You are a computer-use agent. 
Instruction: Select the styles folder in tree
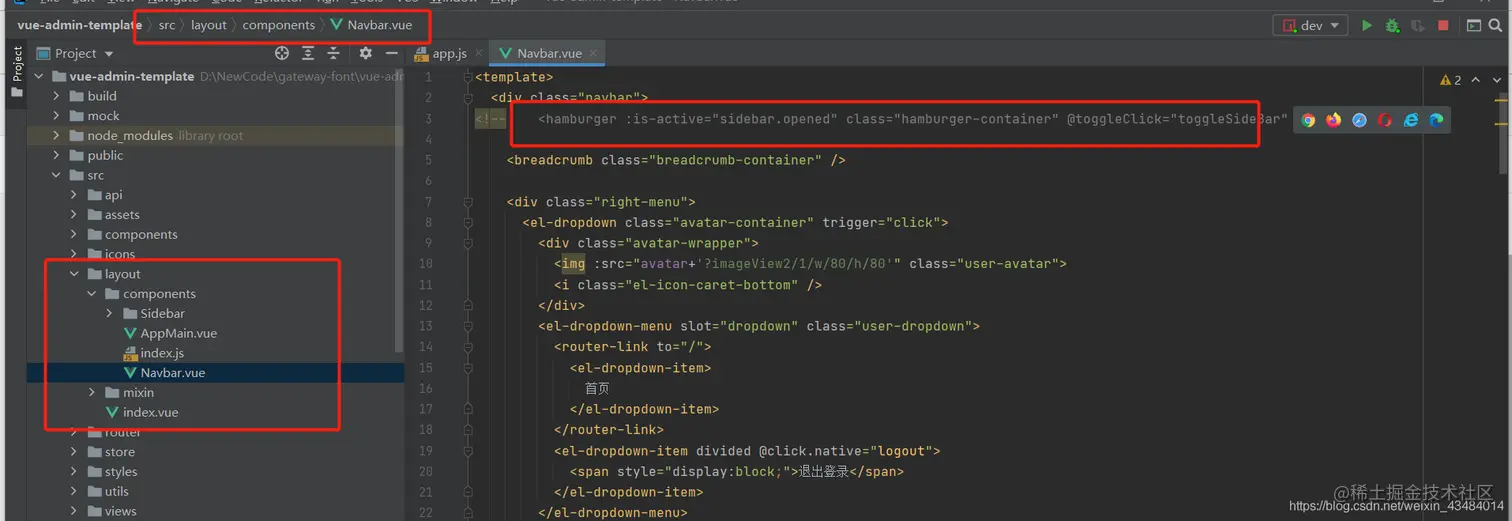point(111,472)
